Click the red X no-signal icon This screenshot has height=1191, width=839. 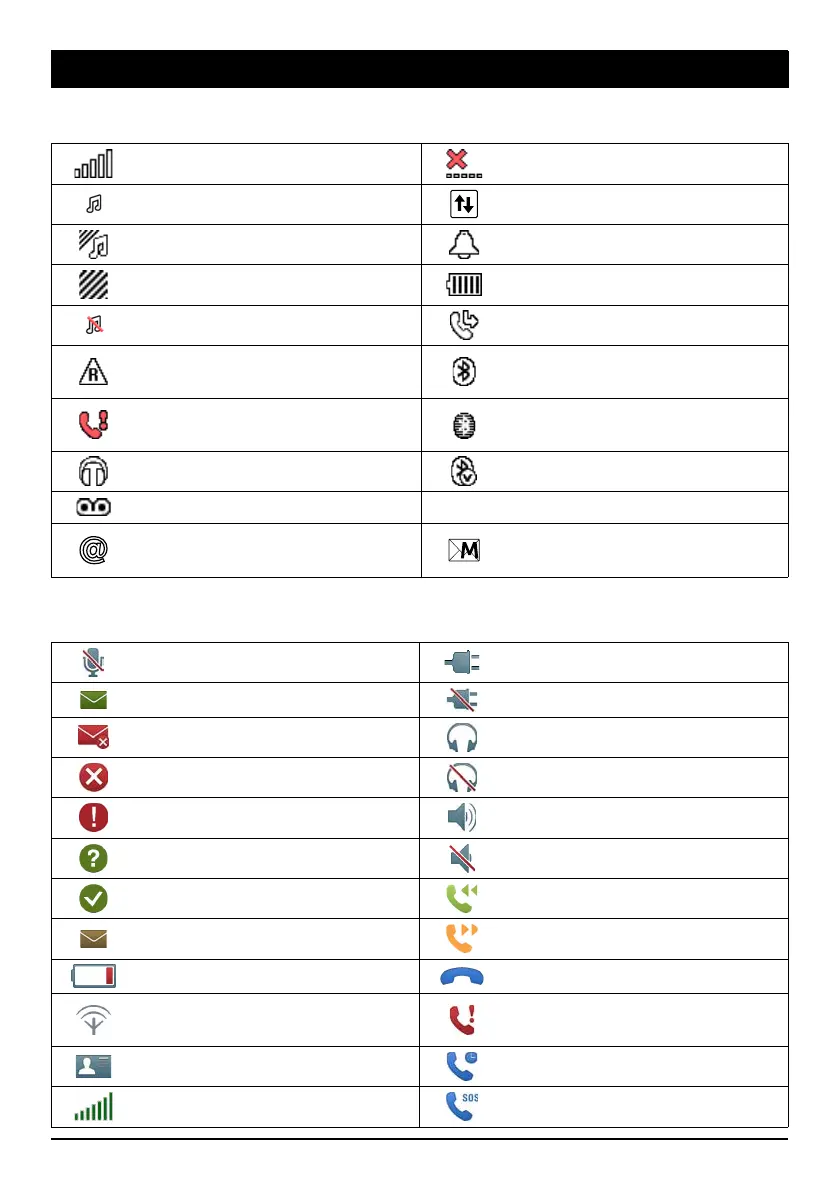[463, 164]
